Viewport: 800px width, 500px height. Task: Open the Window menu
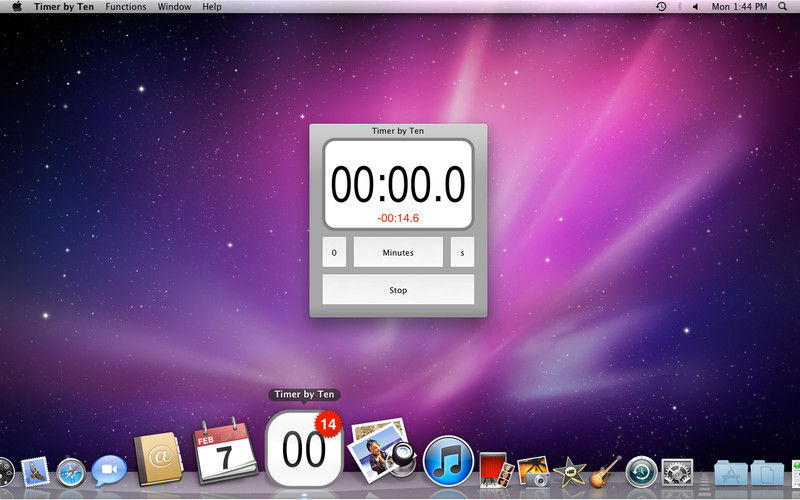[x=174, y=7]
